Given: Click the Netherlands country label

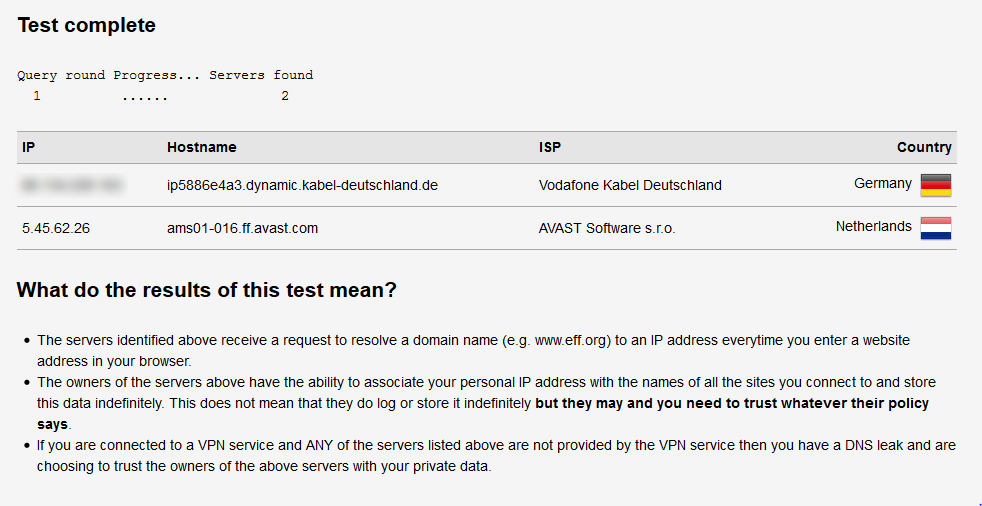Looking at the screenshot, I should click(x=874, y=227).
